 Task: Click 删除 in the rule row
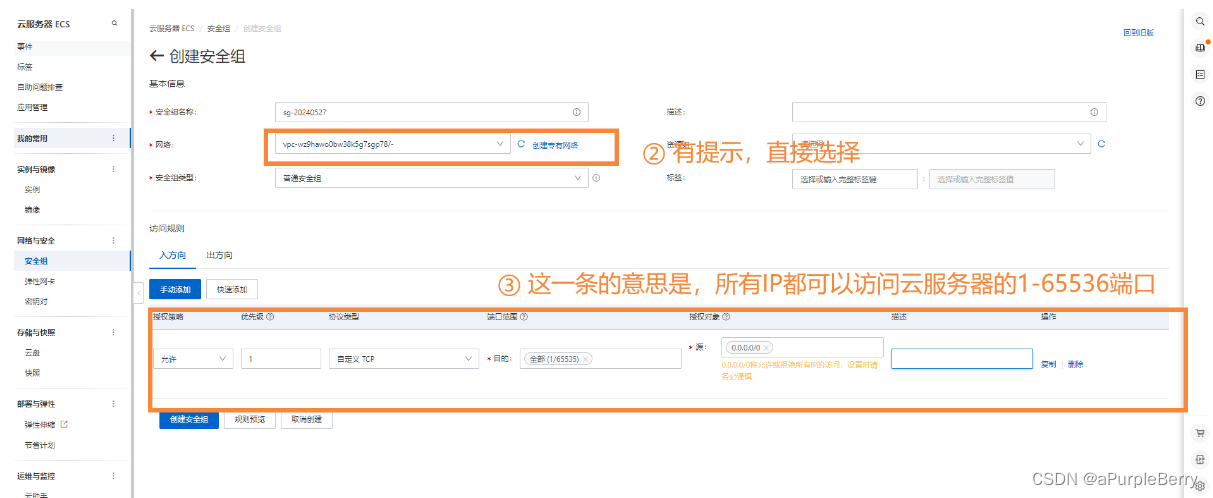(1075, 364)
